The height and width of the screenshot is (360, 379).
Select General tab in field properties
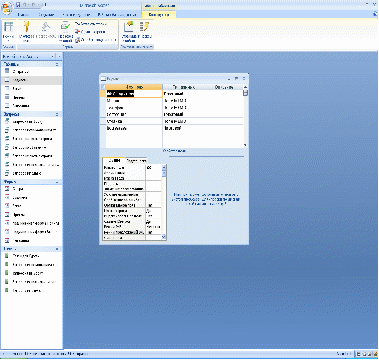(114, 161)
